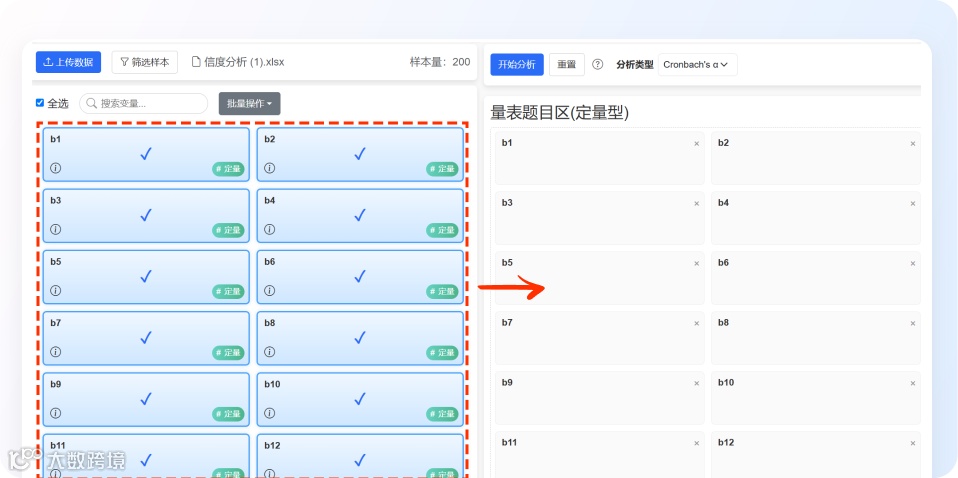
Task: Remove b11 from the scale item area
Action: [x=697, y=444]
